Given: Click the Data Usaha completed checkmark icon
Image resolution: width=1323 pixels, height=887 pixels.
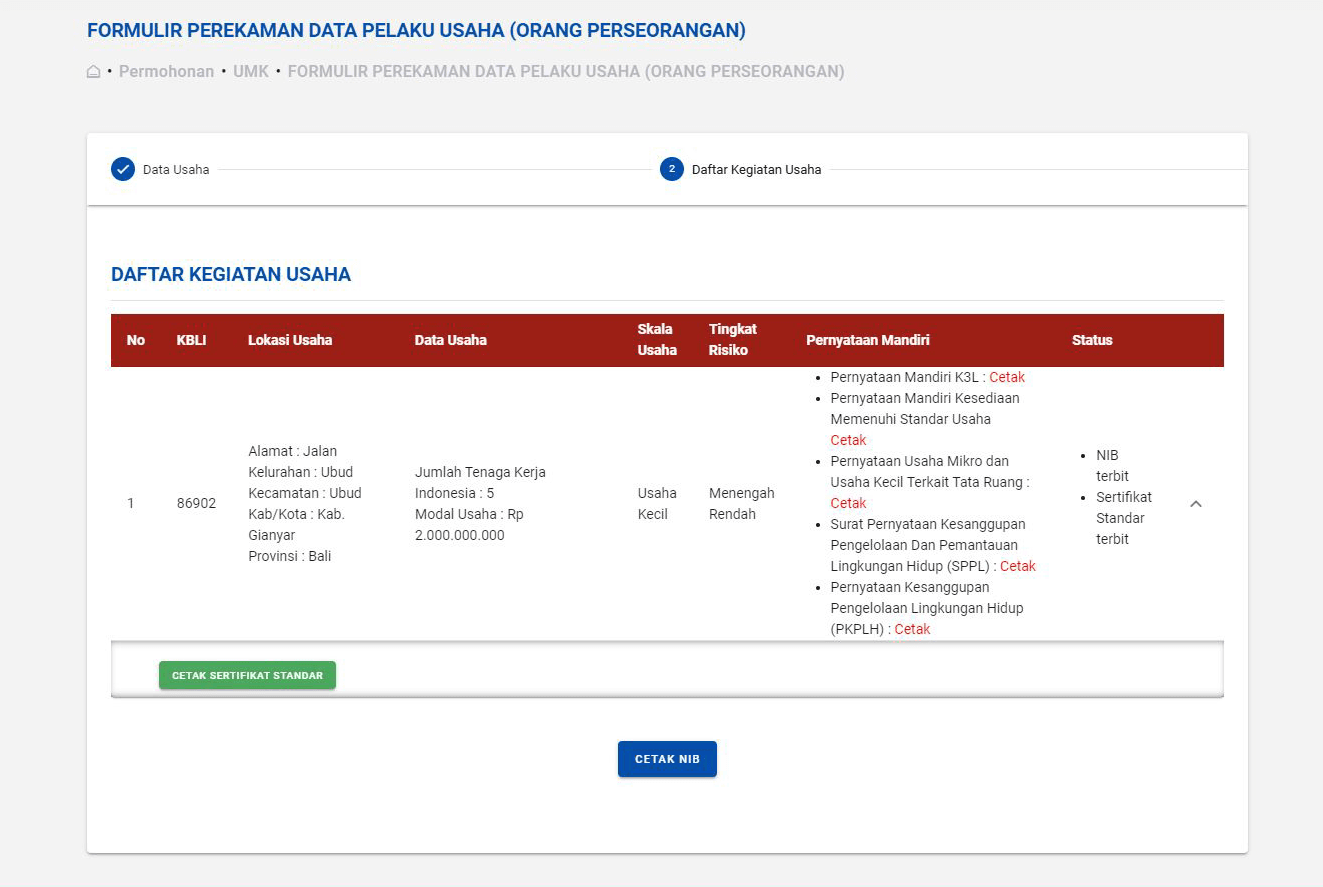Looking at the screenshot, I should [122, 169].
